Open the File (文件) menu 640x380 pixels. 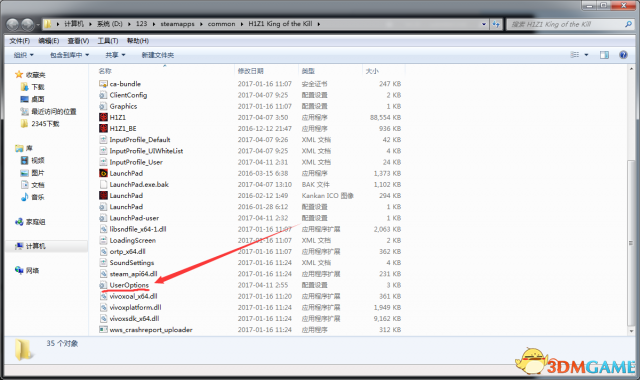coord(20,41)
